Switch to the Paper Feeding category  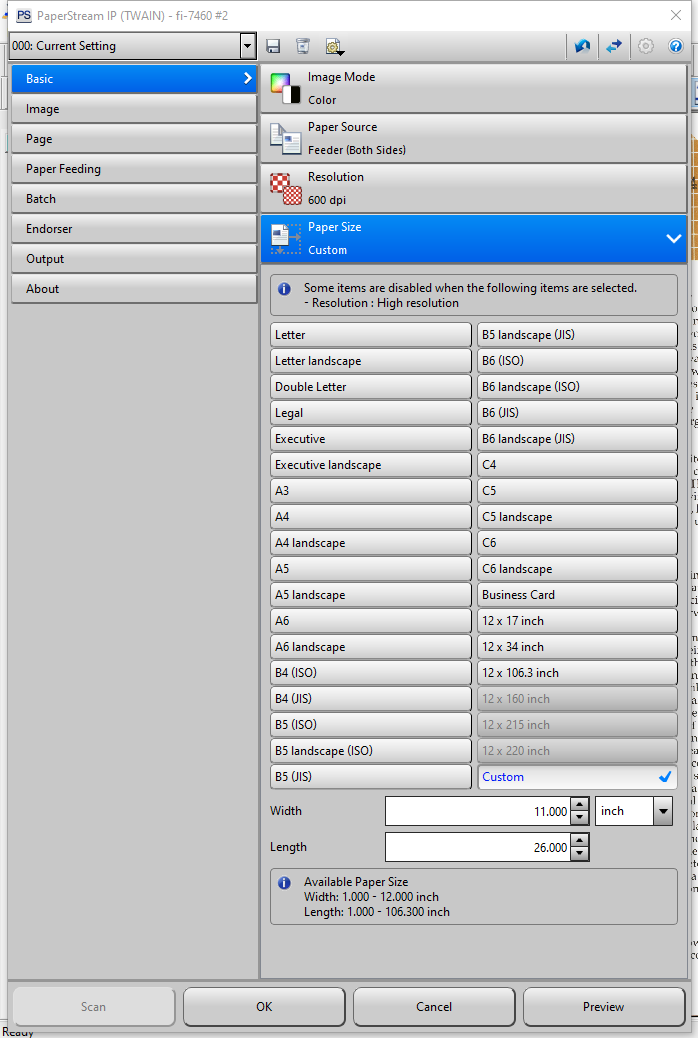coord(134,169)
